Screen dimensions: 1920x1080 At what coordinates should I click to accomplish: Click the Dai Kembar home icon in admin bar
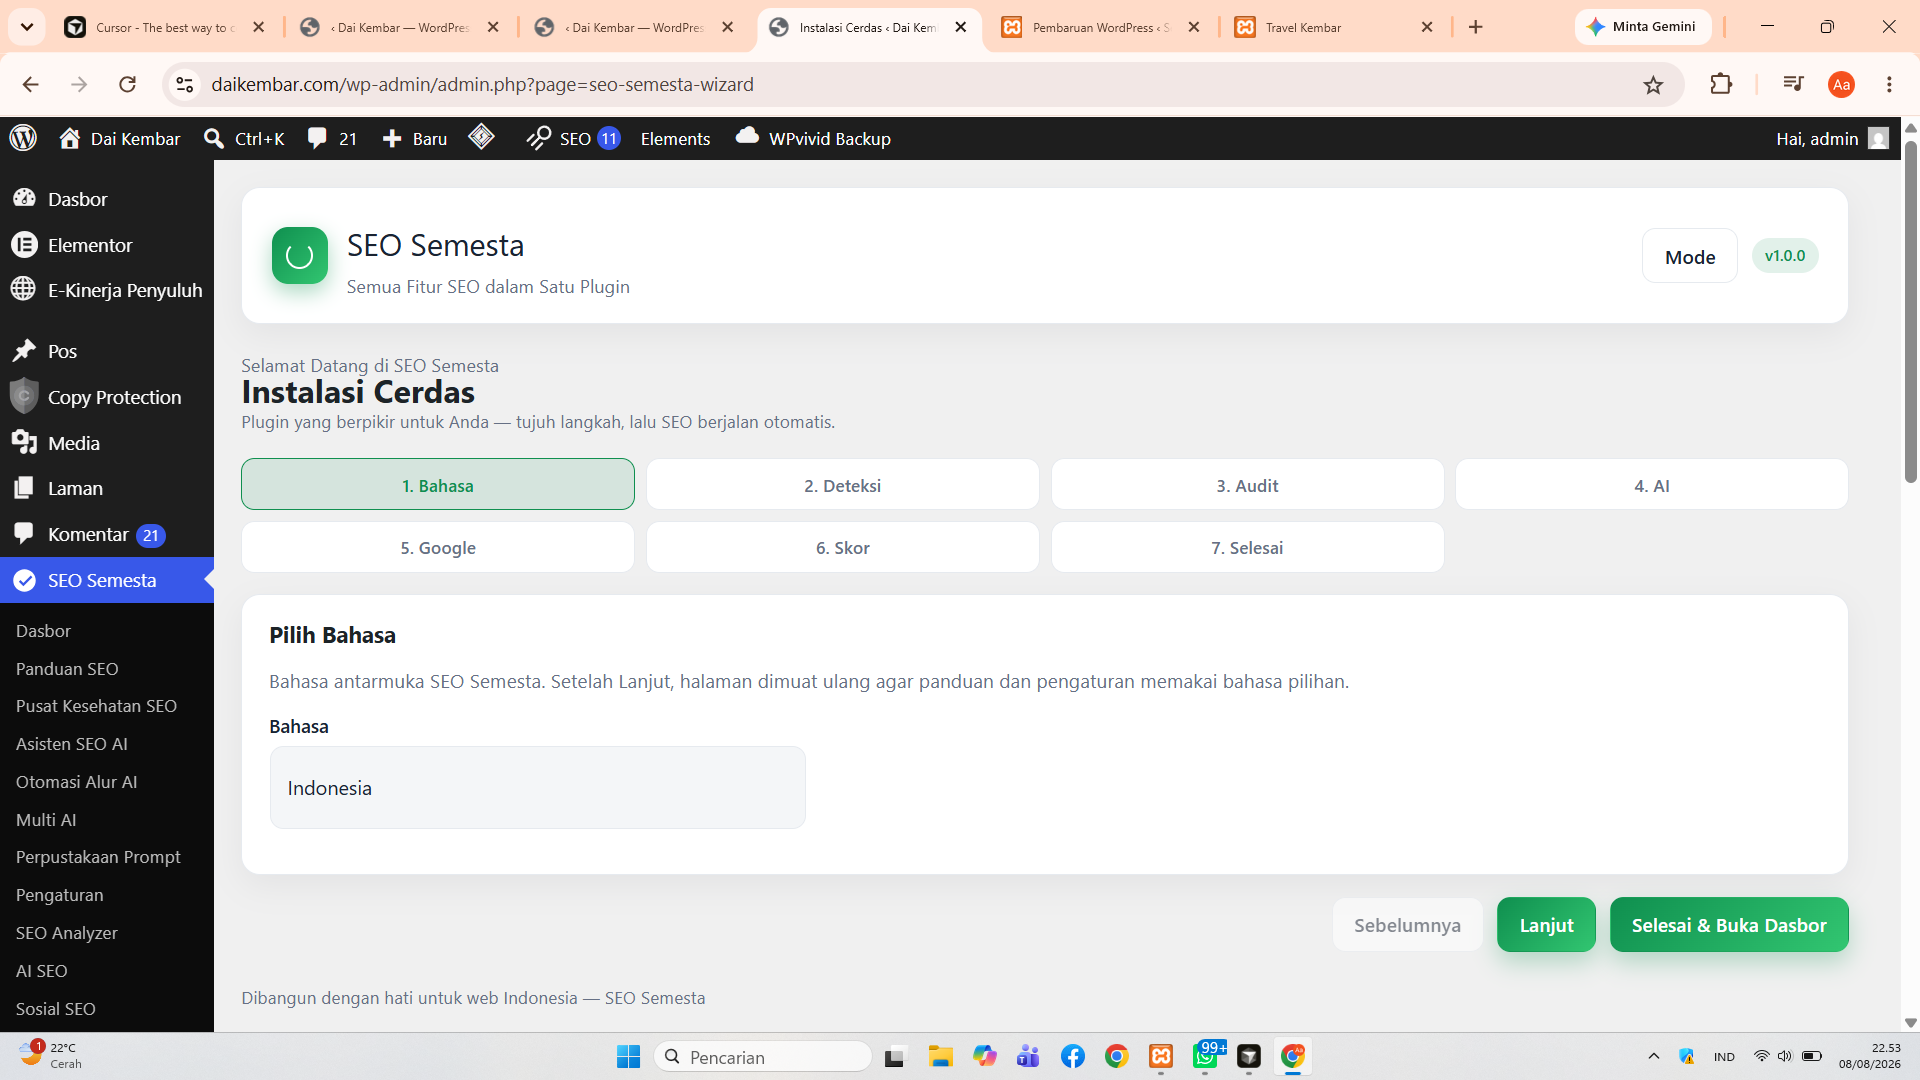point(69,138)
